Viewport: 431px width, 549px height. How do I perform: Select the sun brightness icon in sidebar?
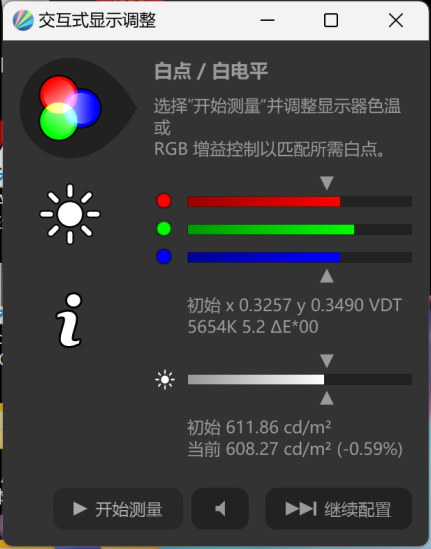coord(70,214)
